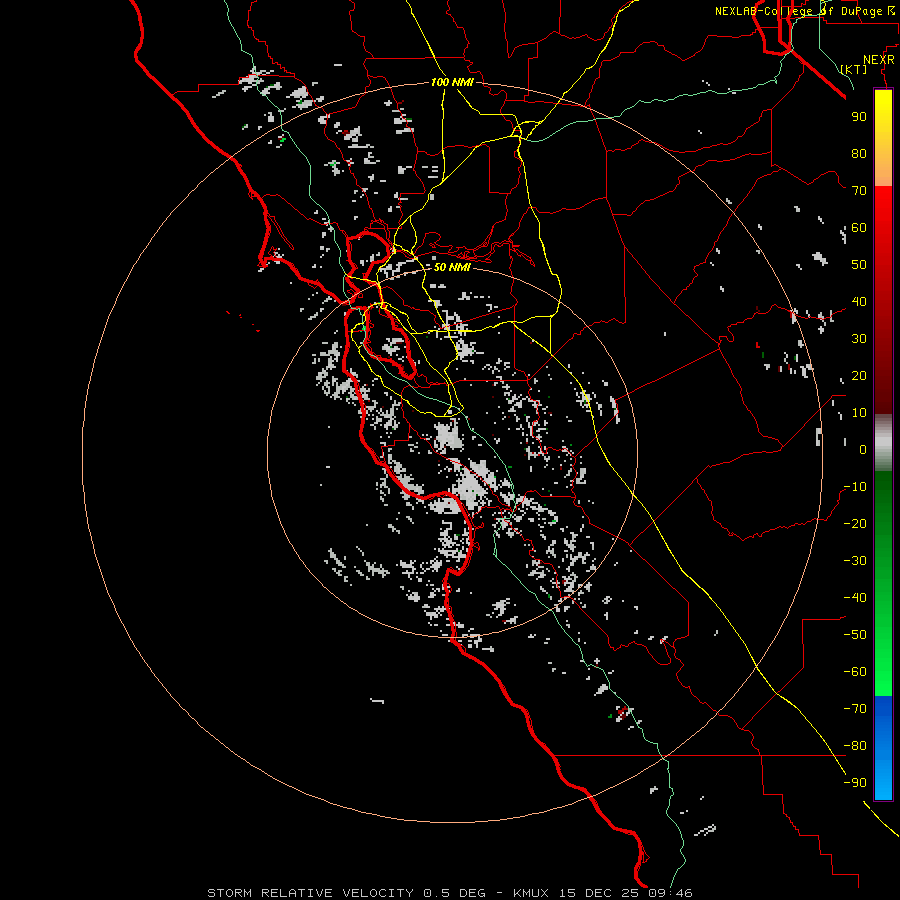The height and width of the screenshot is (900, 900).
Task: Select the -20 knot legend value
Action: tap(855, 523)
